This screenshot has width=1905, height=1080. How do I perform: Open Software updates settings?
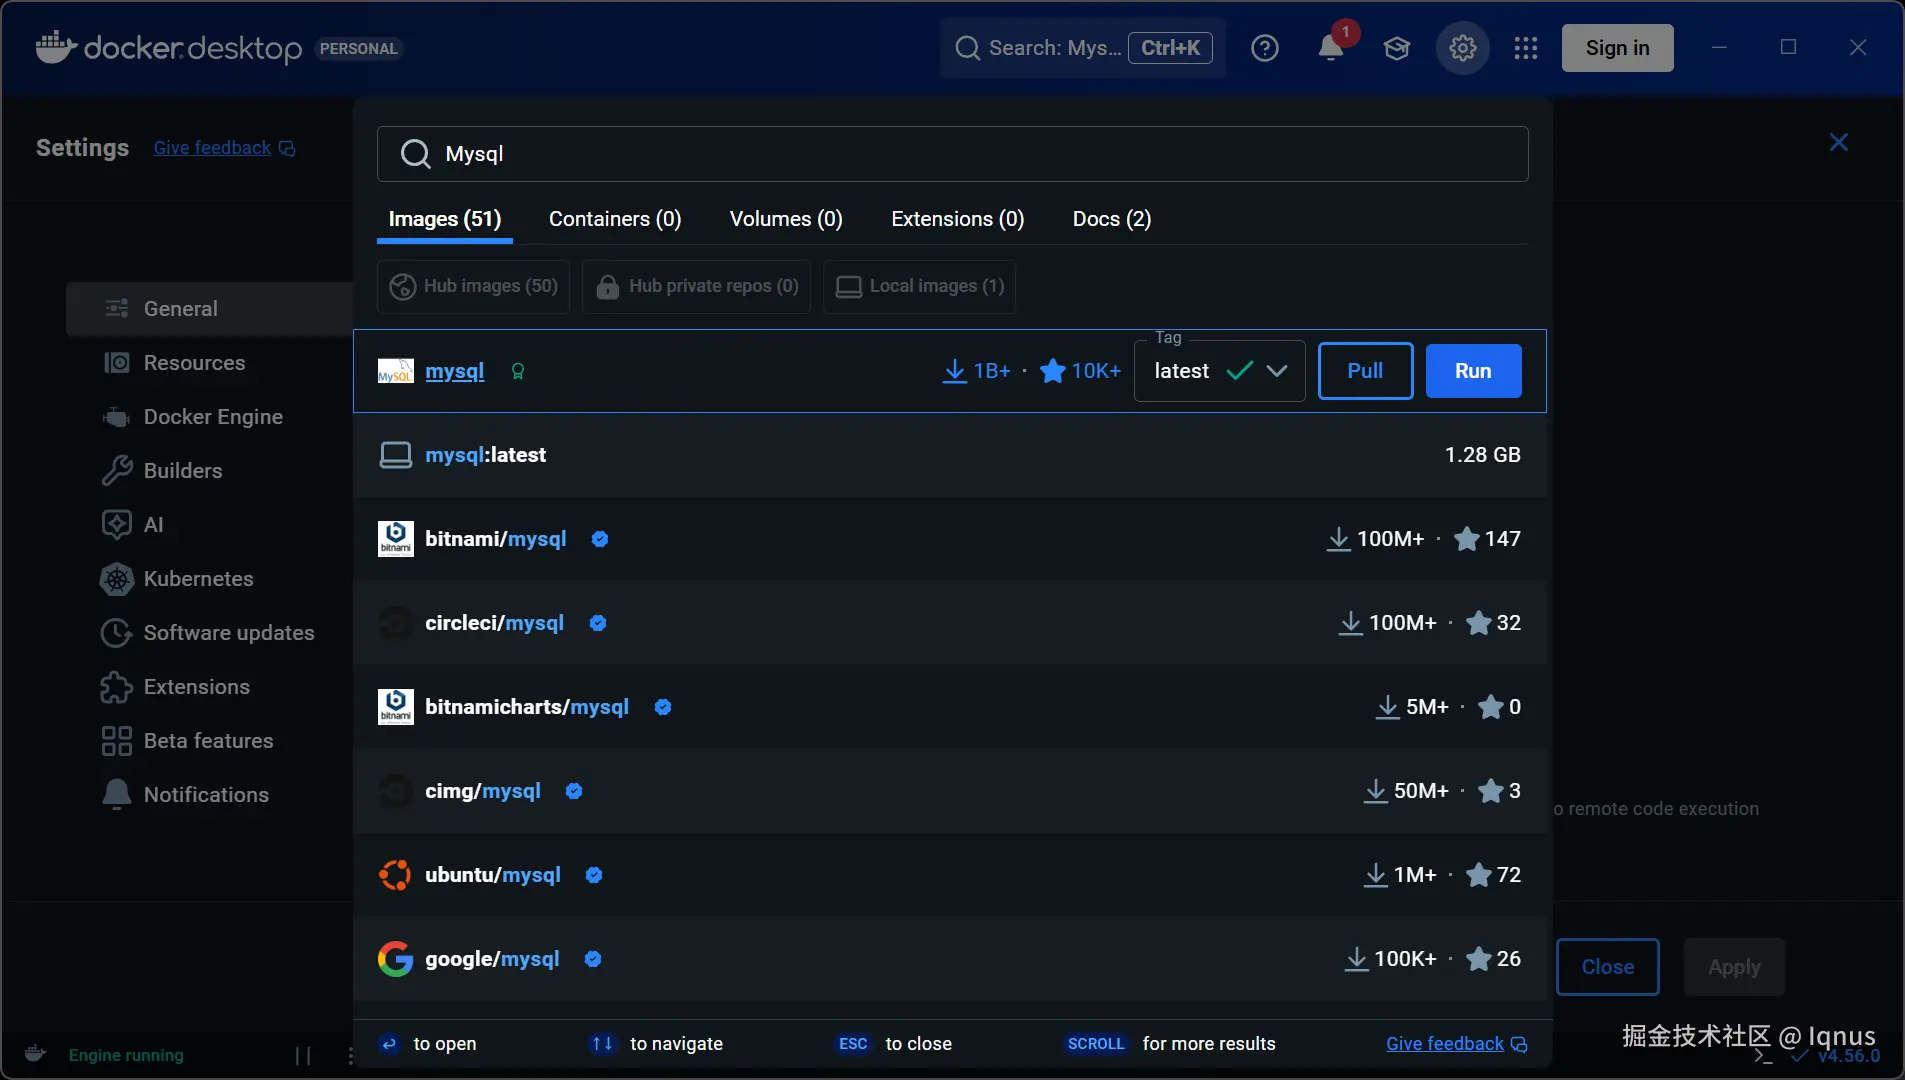pyautogui.click(x=210, y=633)
